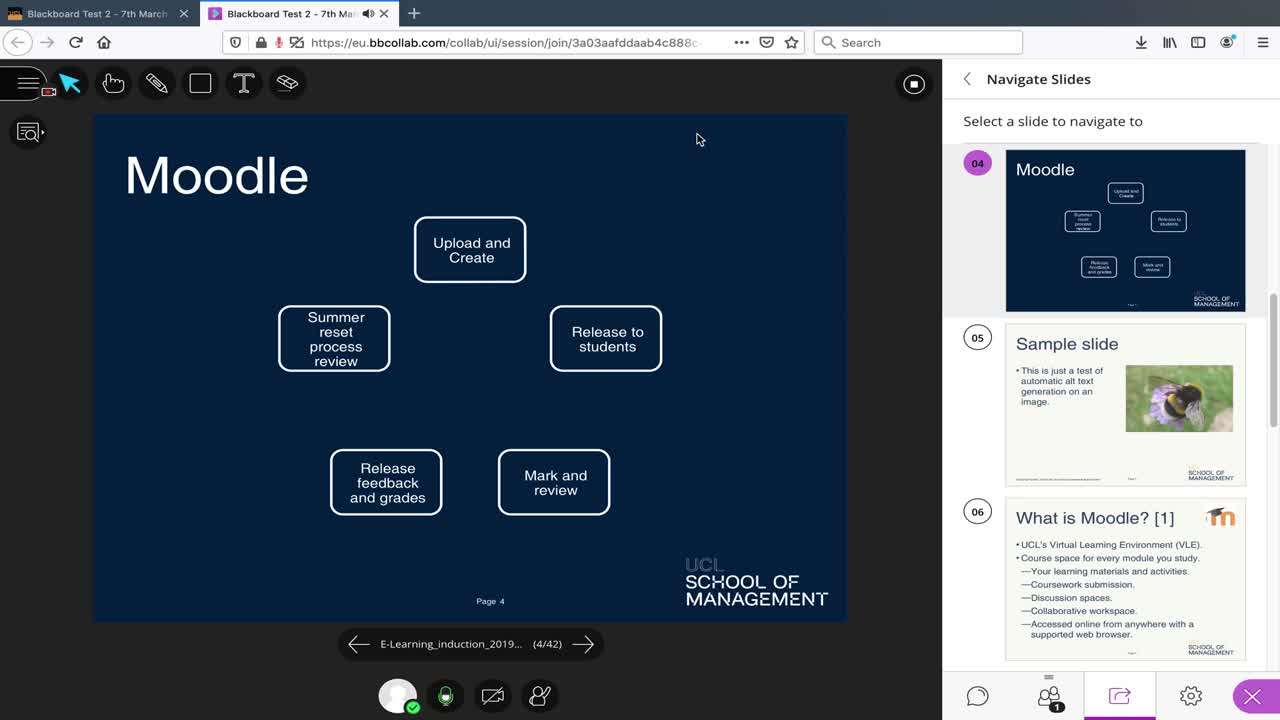Click the browser Search box

(x=919, y=42)
